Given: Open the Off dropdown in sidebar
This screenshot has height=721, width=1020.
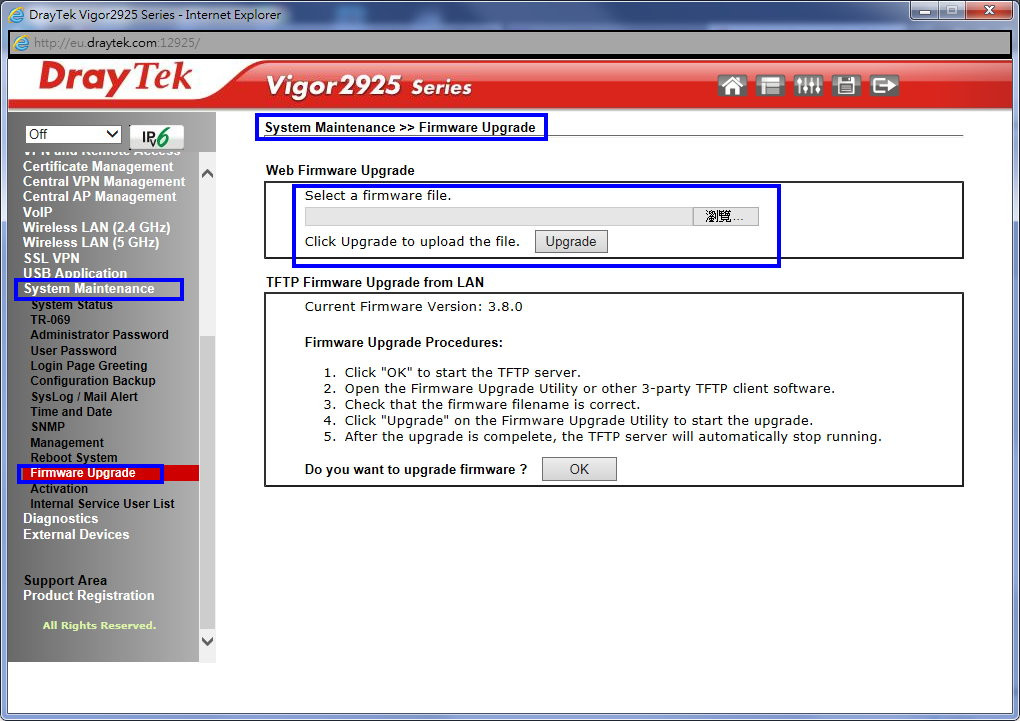Looking at the screenshot, I should [x=73, y=134].
